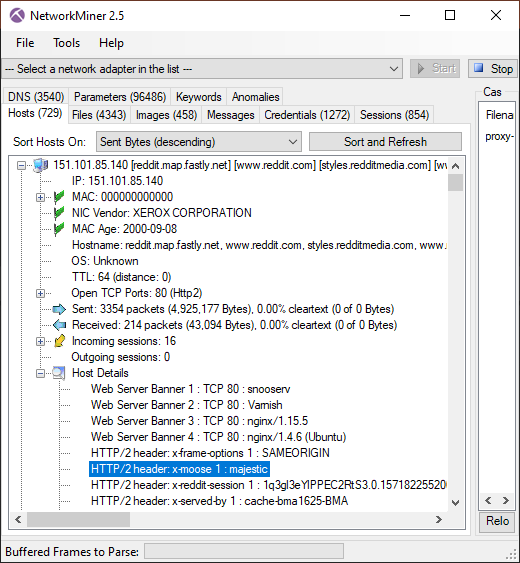The height and width of the screenshot is (563, 520).
Task: Open the Help menu
Action: 111,43
